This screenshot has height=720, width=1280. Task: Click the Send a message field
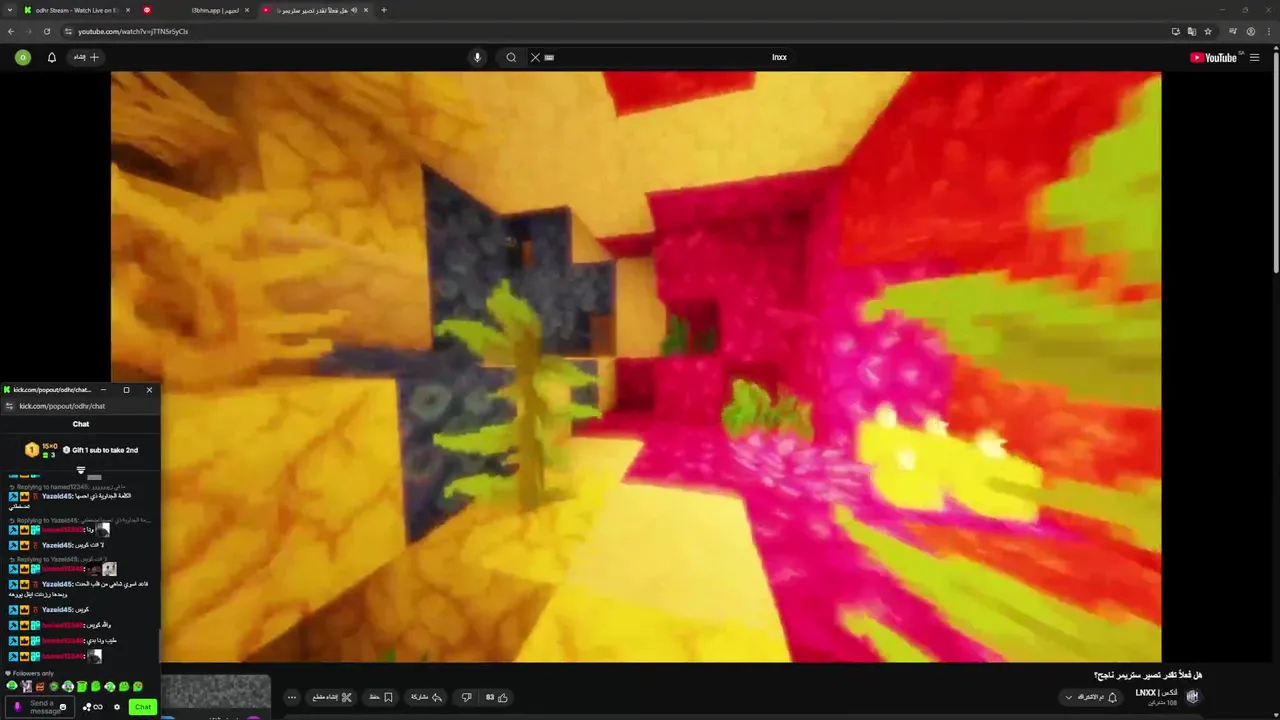[x=41, y=707]
